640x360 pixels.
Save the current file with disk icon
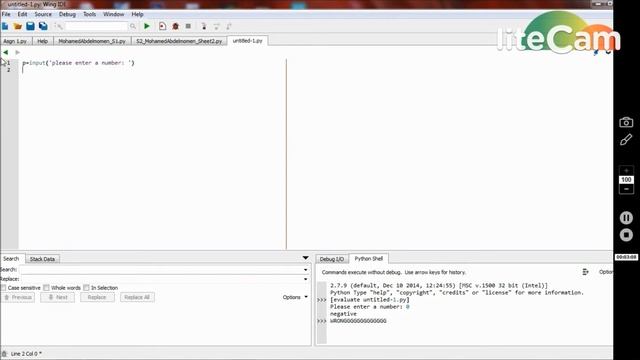coord(30,26)
